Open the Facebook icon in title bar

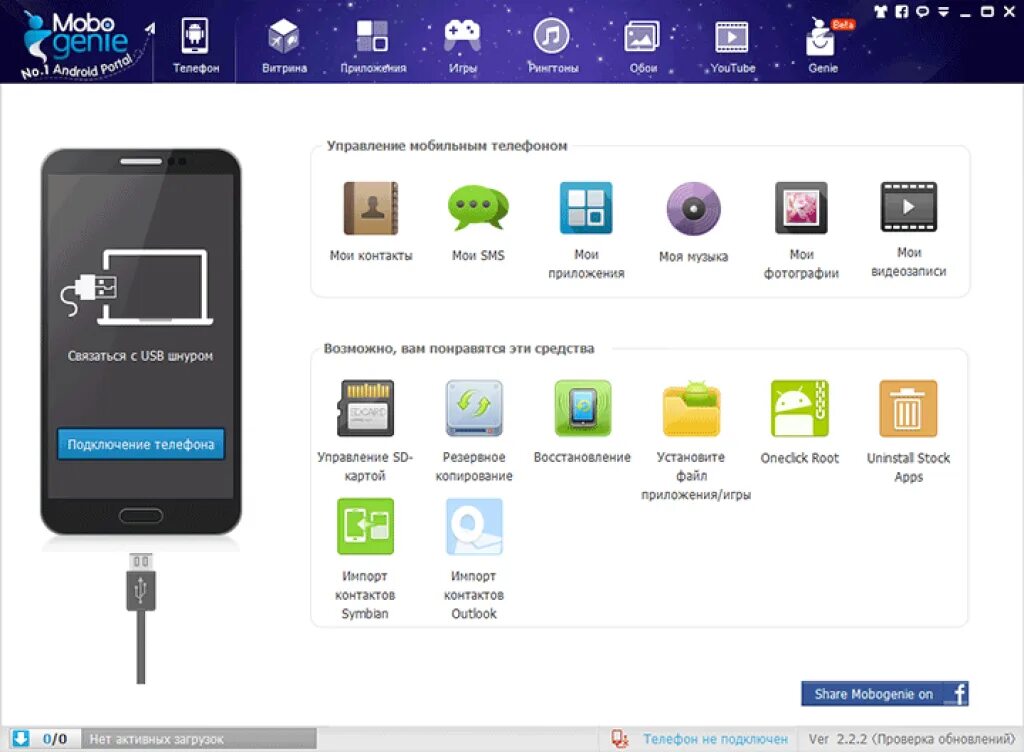pyautogui.click(x=902, y=11)
